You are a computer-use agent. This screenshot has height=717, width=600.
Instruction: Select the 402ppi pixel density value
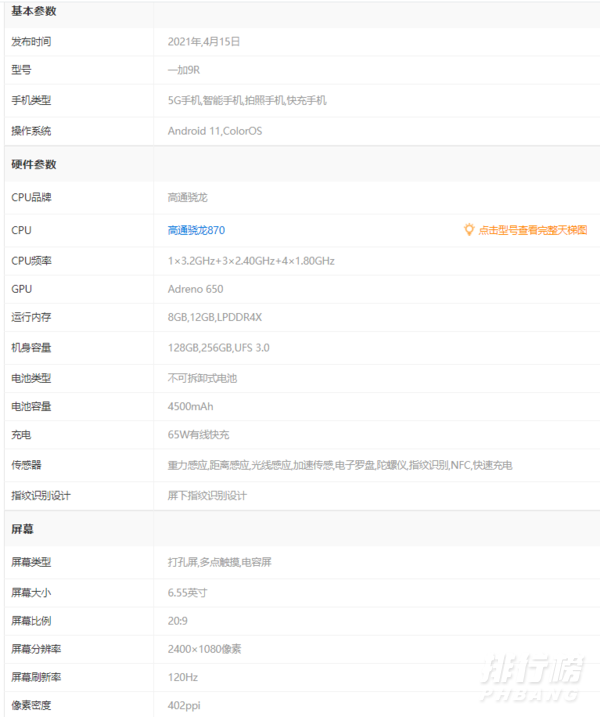click(184, 706)
